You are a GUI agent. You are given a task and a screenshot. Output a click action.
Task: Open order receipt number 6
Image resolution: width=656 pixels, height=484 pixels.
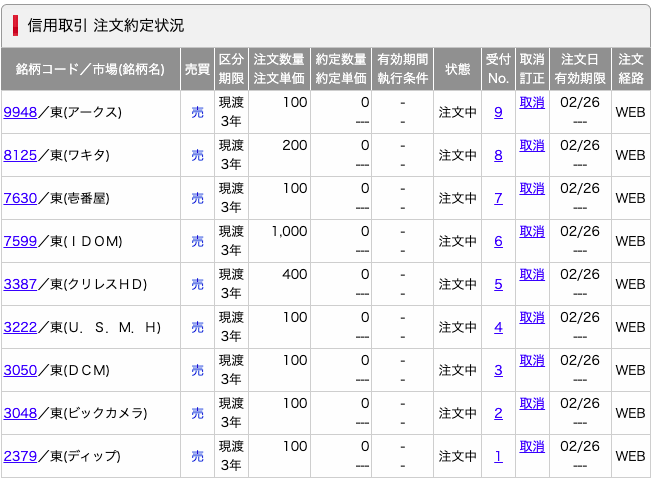(498, 241)
